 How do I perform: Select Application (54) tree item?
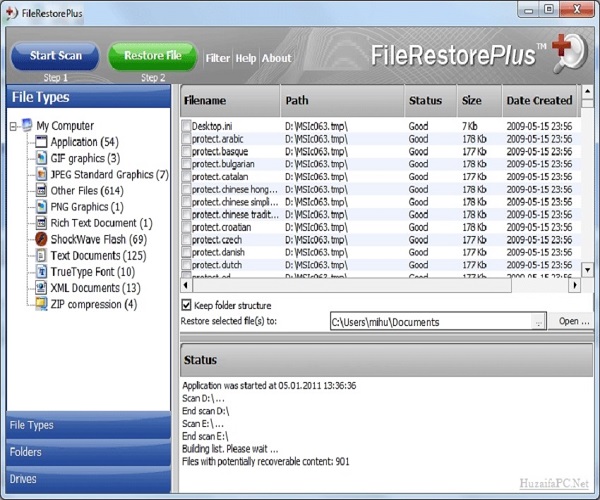[85, 142]
